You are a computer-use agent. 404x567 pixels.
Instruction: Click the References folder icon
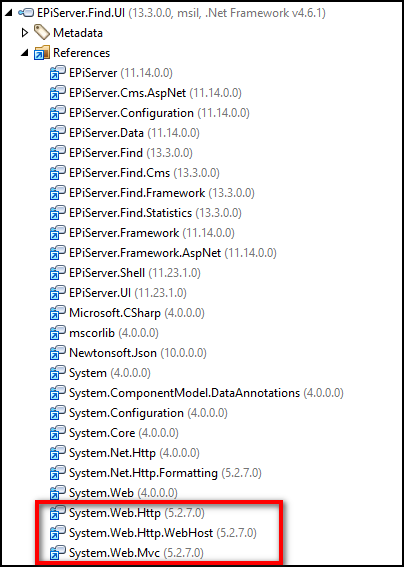[42, 53]
